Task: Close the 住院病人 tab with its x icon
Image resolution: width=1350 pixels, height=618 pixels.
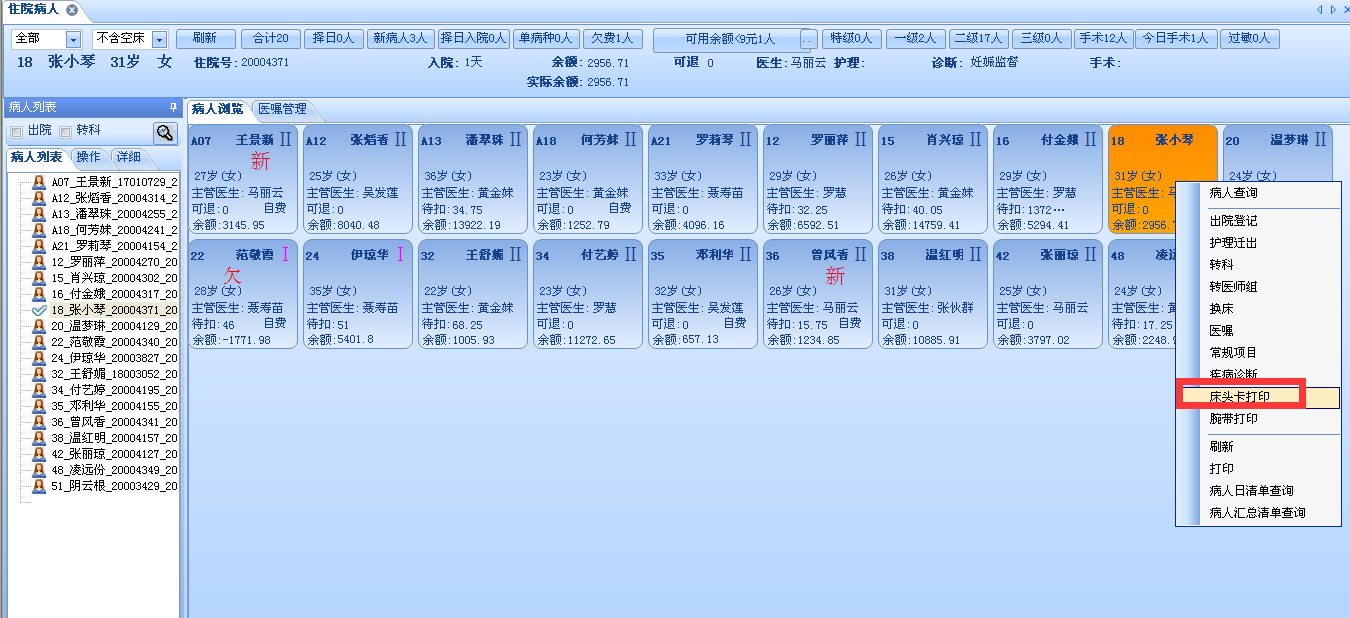Action: (71, 10)
